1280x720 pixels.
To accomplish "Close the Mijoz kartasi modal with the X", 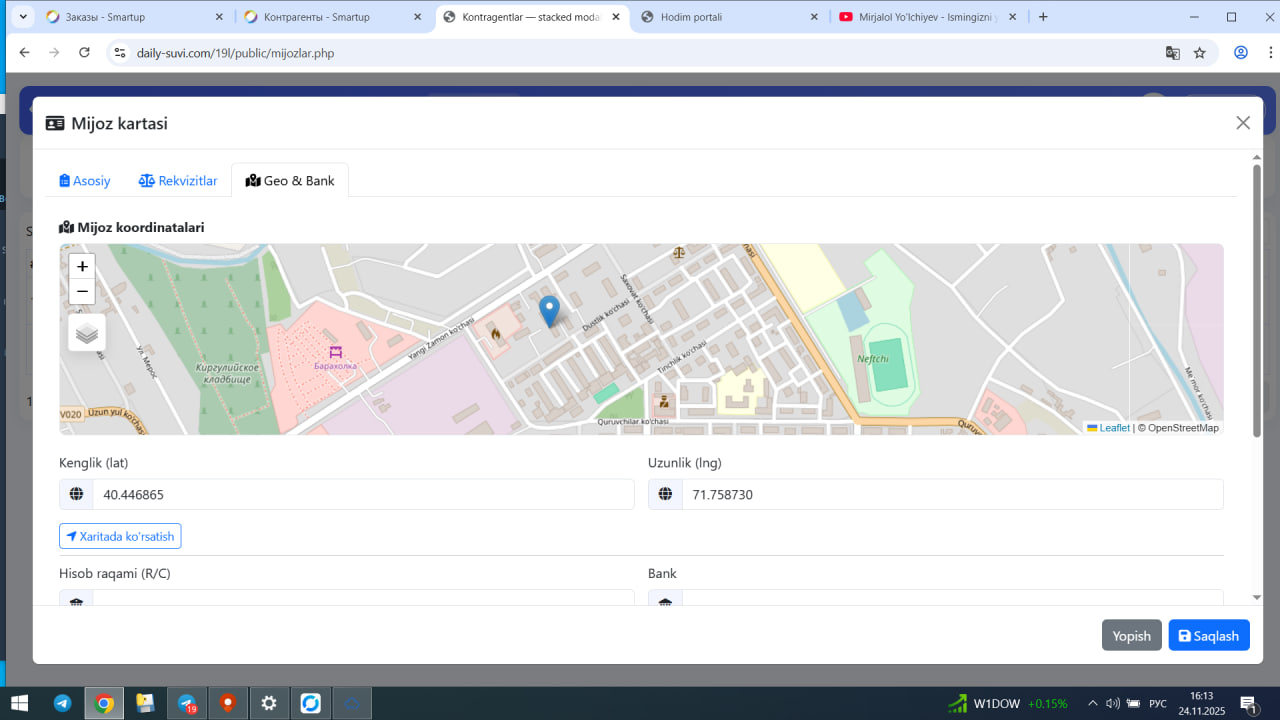I will (x=1243, y=123).
